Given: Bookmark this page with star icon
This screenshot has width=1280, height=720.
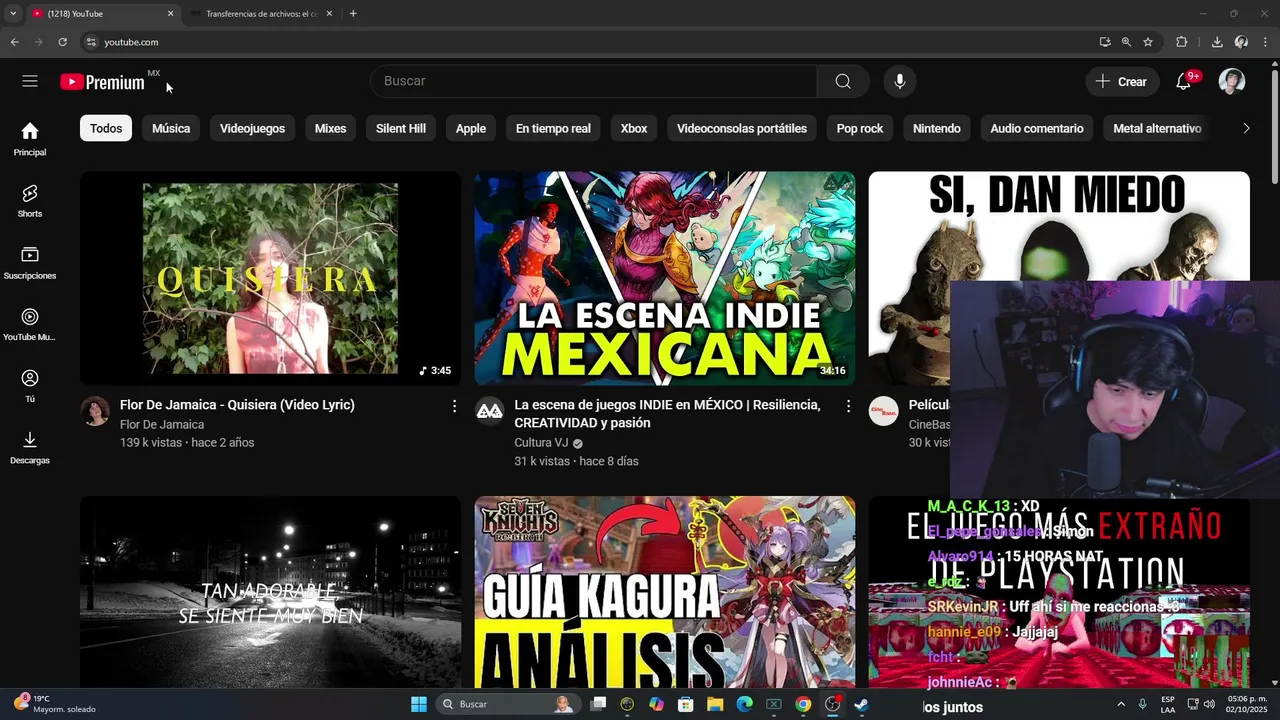Looking at the screenshot, I should (1148, 42).
